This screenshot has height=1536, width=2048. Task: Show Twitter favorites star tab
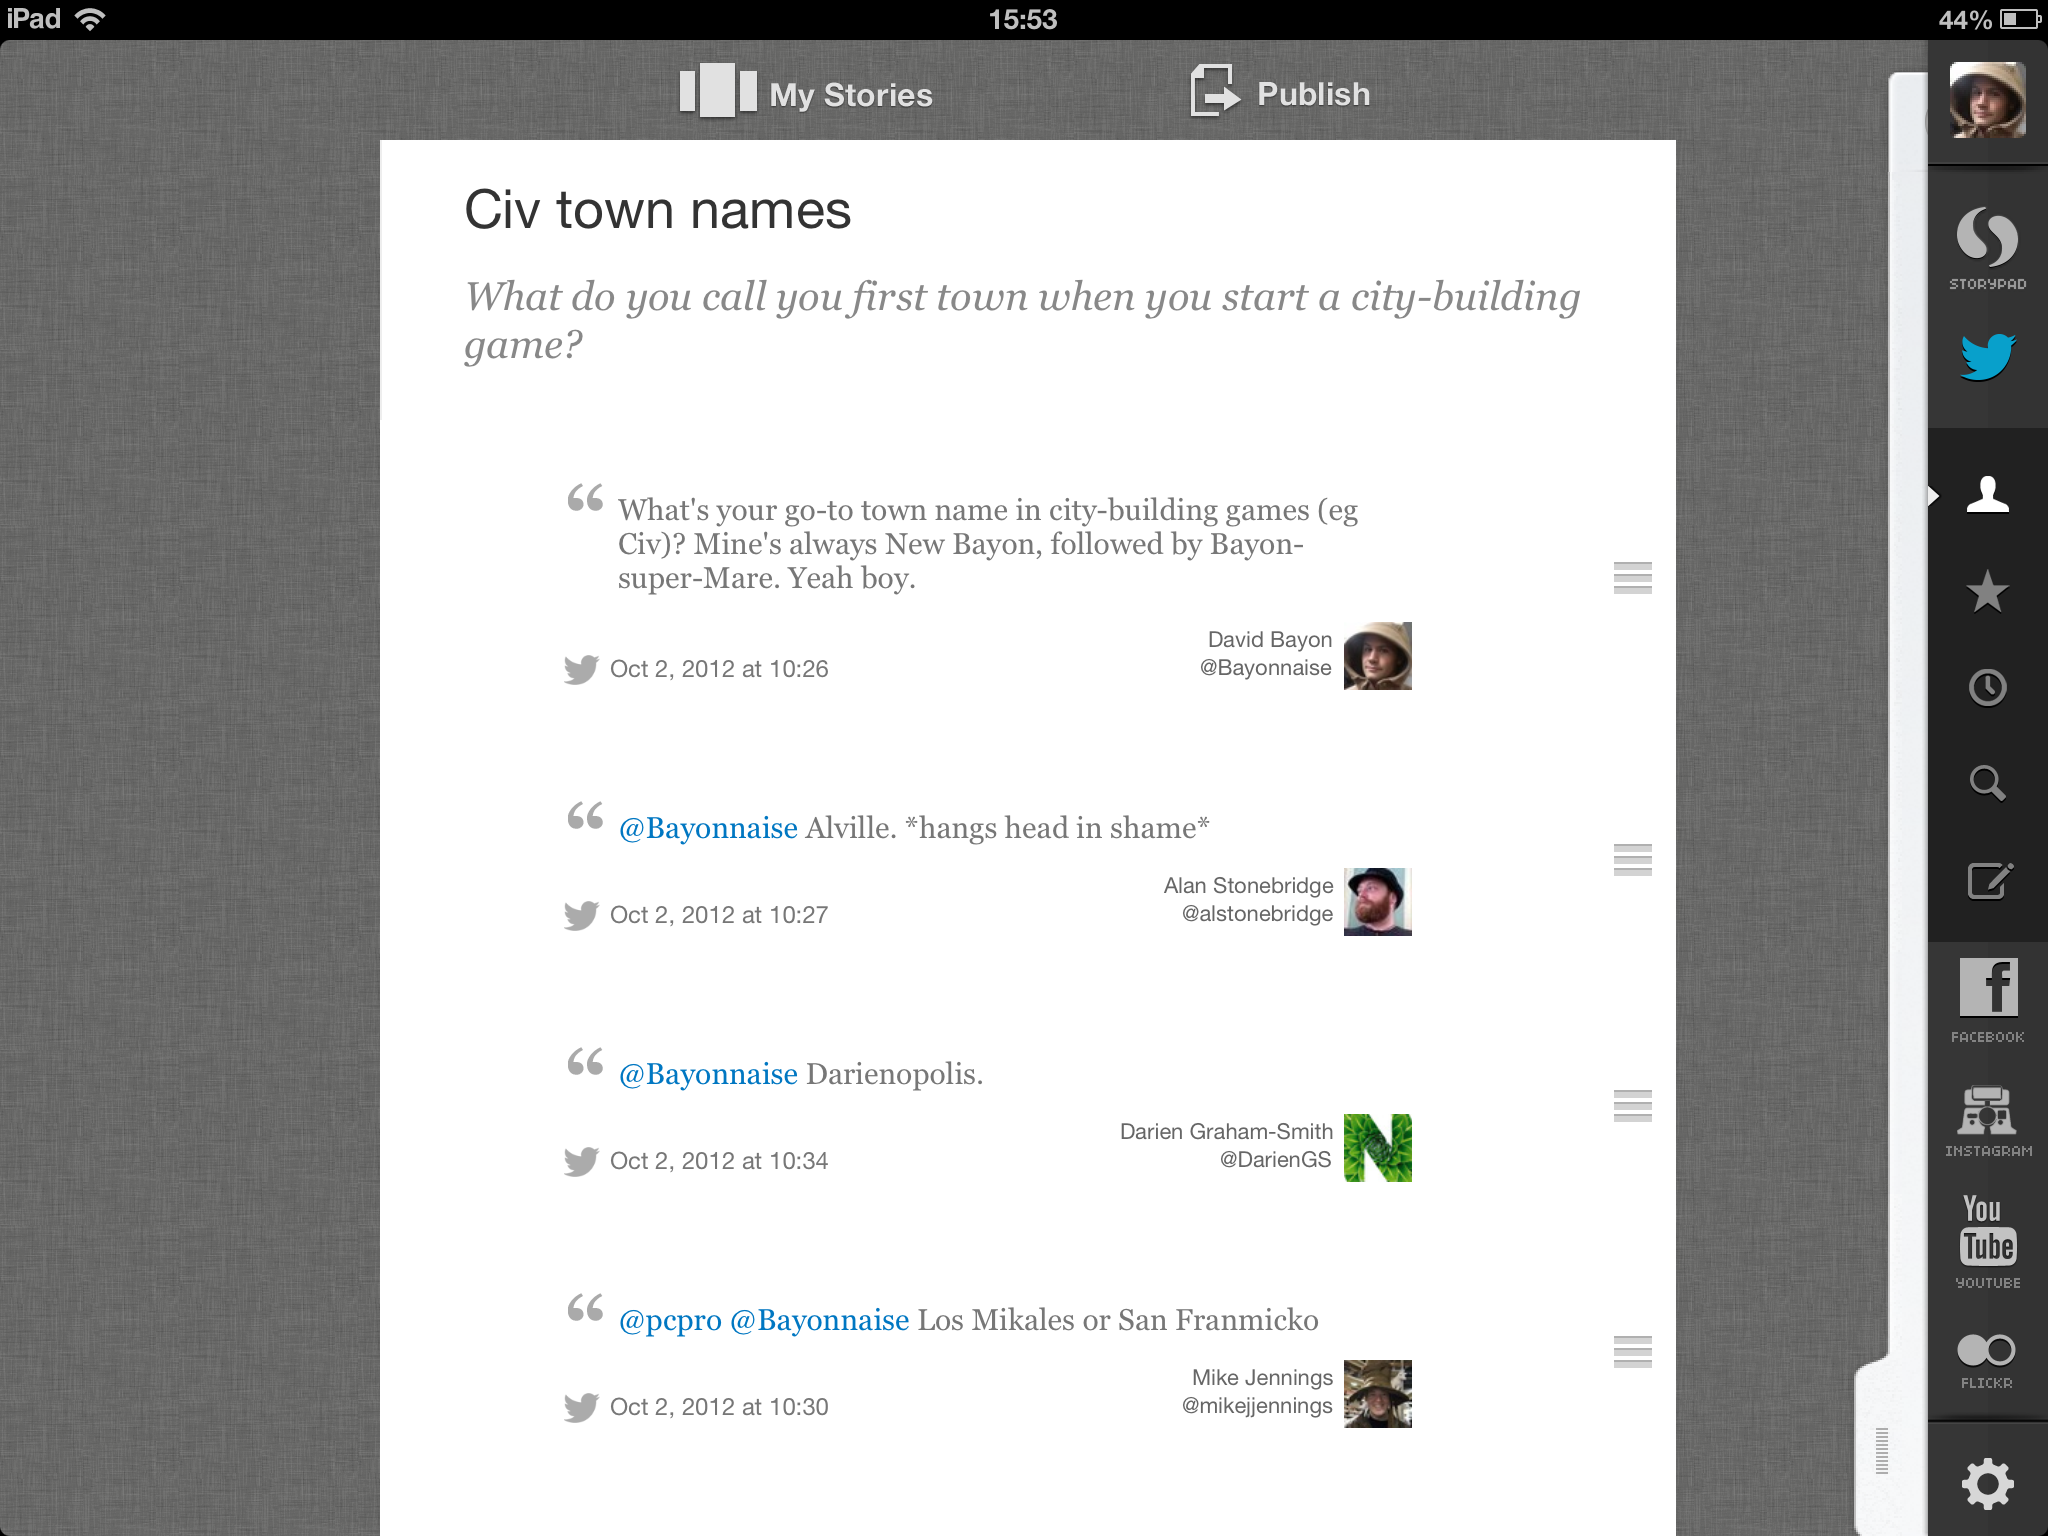point(1986,591)
